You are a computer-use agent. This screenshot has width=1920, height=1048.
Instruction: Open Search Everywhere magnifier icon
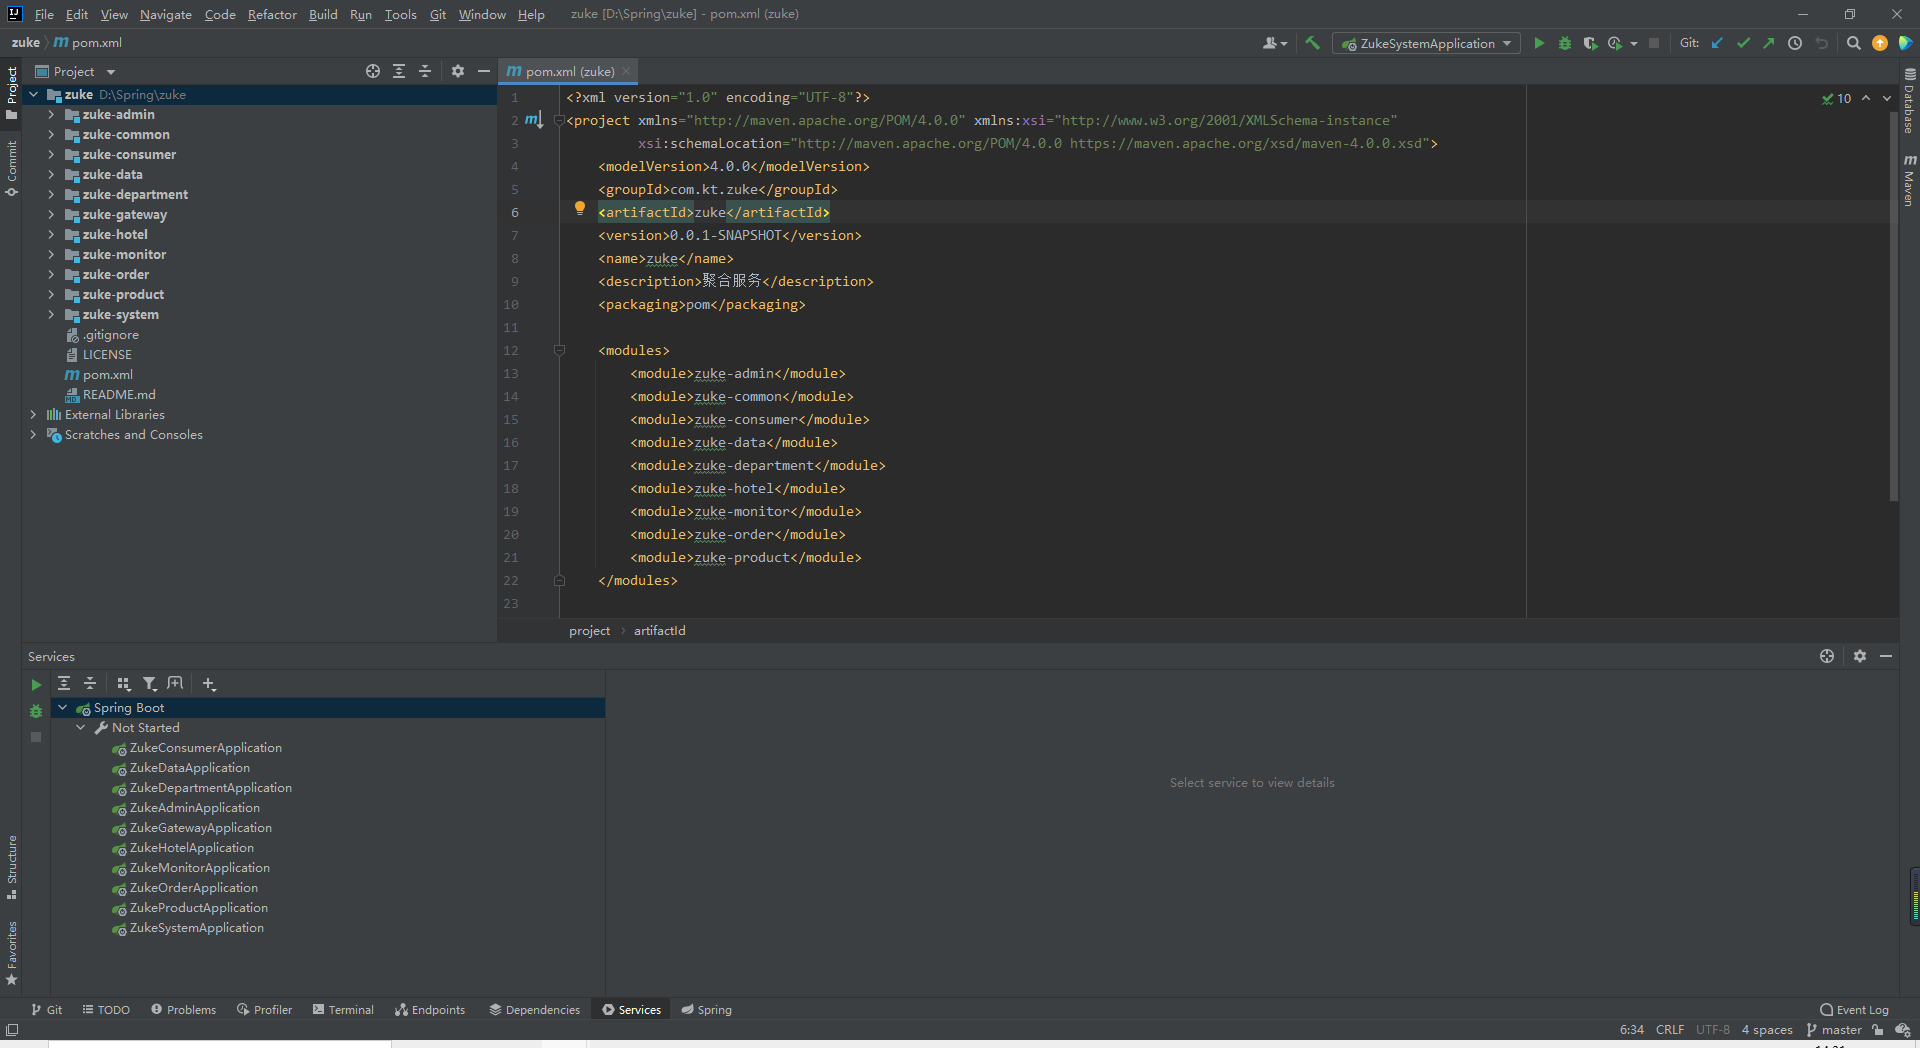click(1854, 43)
